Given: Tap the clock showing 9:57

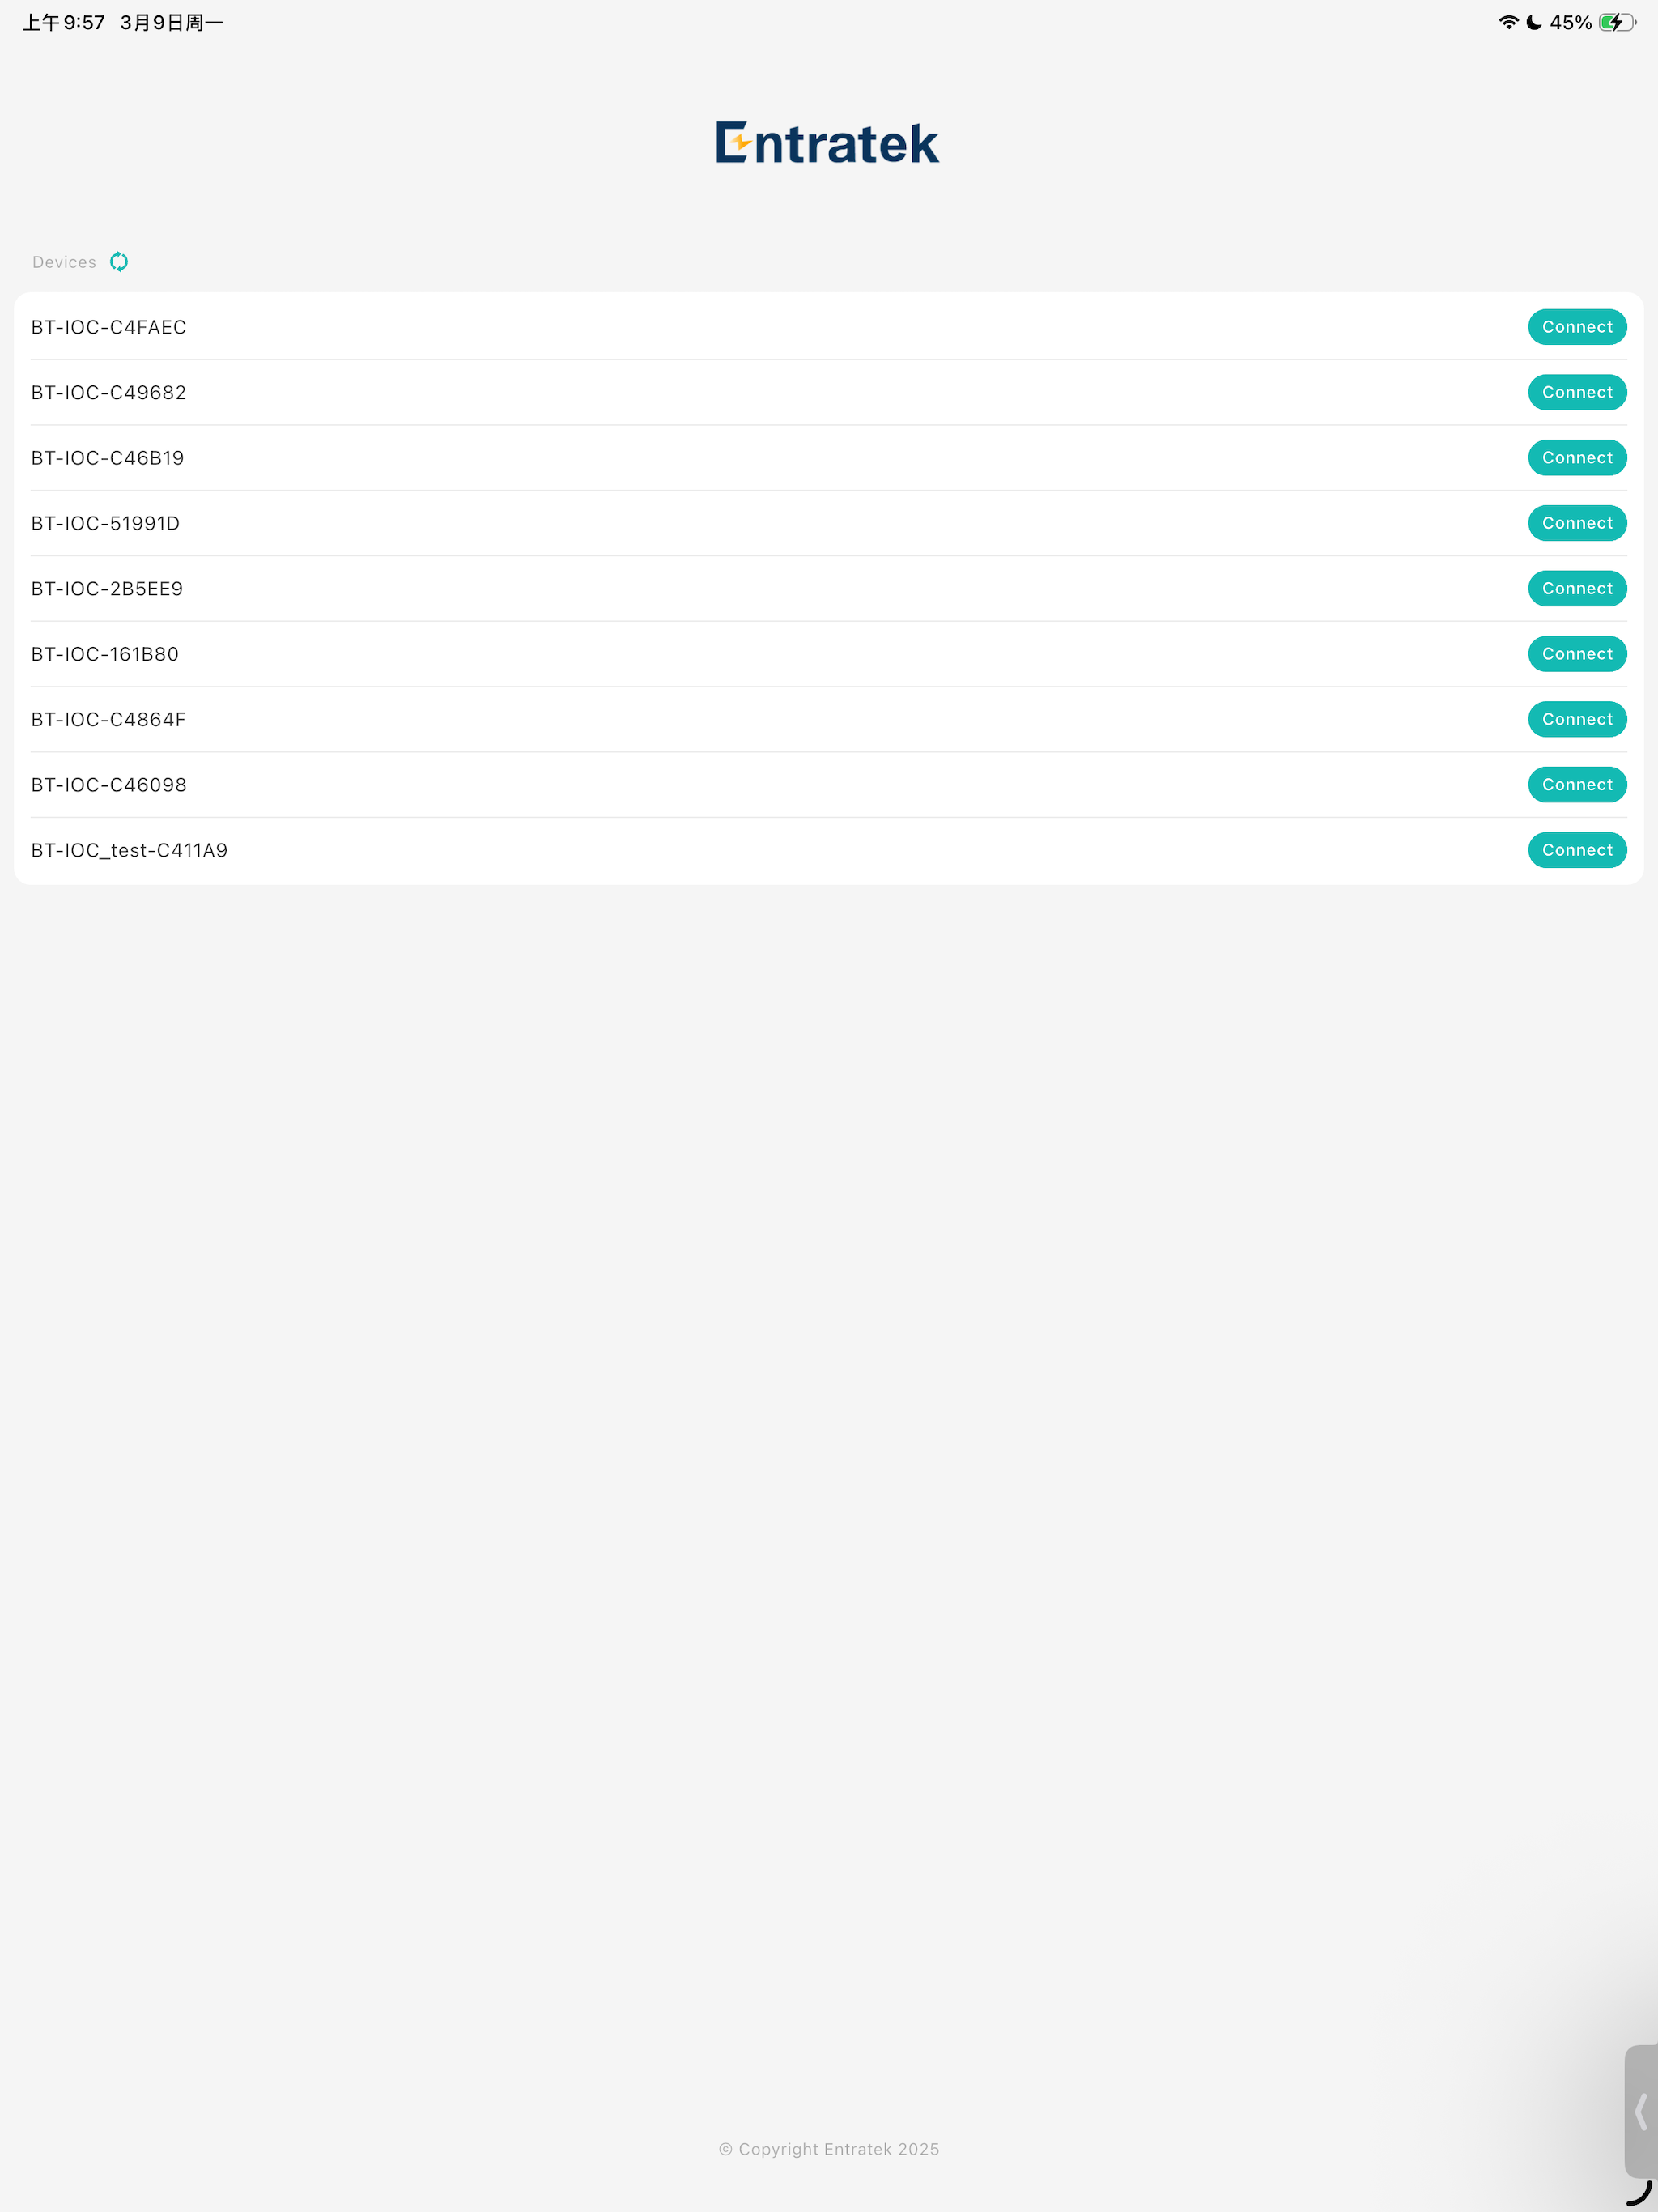Looking at the screenshot, I should 64,22.
